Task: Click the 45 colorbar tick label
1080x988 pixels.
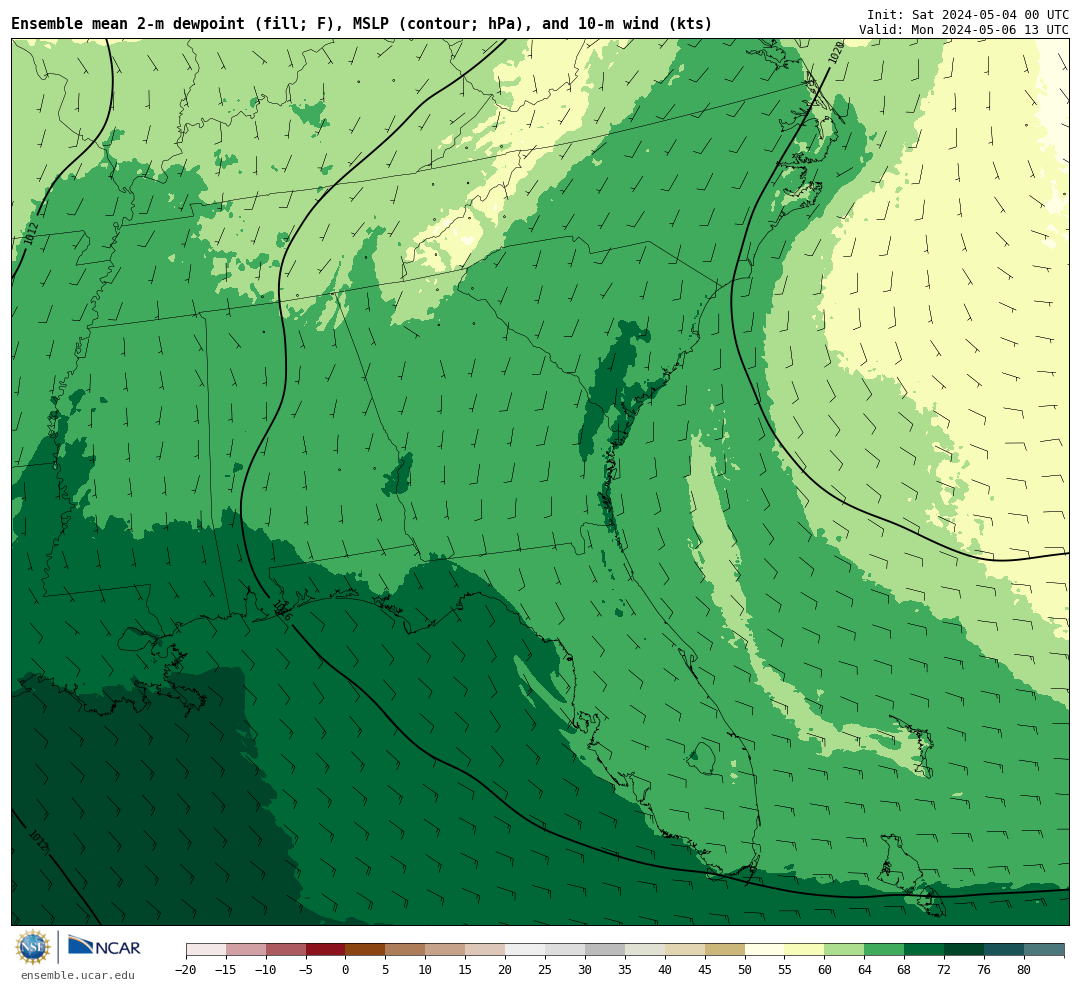Action: [x=705, y=970]
